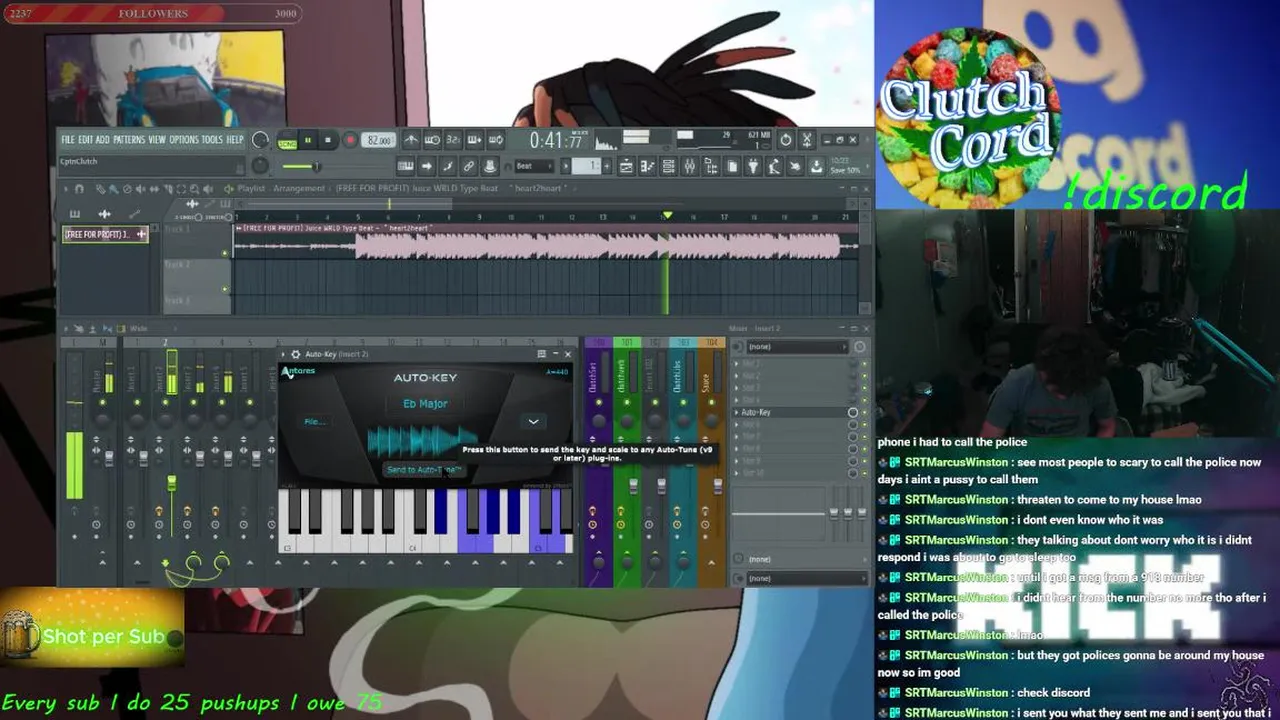
Task: Toggle the playlist snap magnet icon
Action: pyautogui.click(x=79, y=188)
